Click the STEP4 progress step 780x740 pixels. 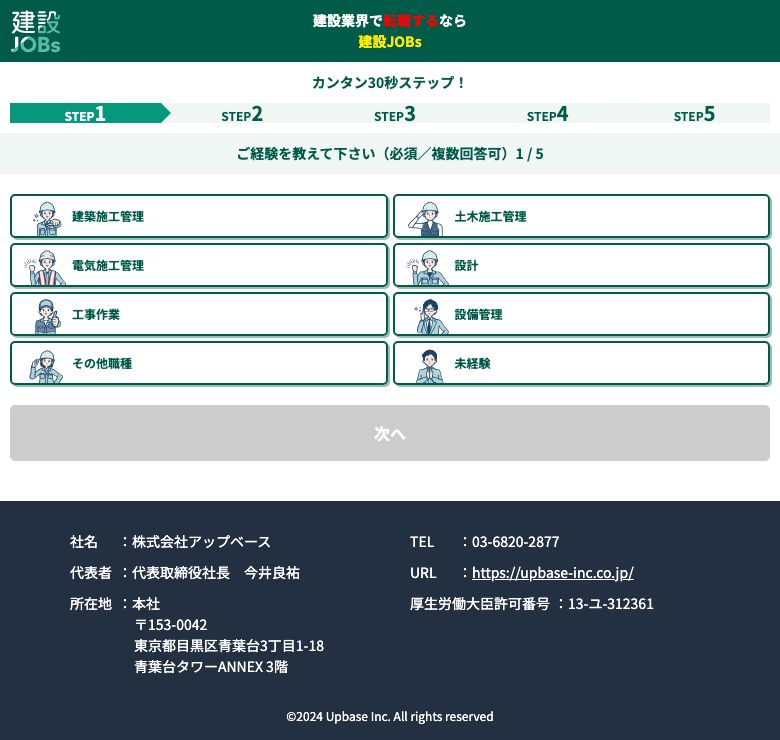pyautogui.click(x=547, y=114)
